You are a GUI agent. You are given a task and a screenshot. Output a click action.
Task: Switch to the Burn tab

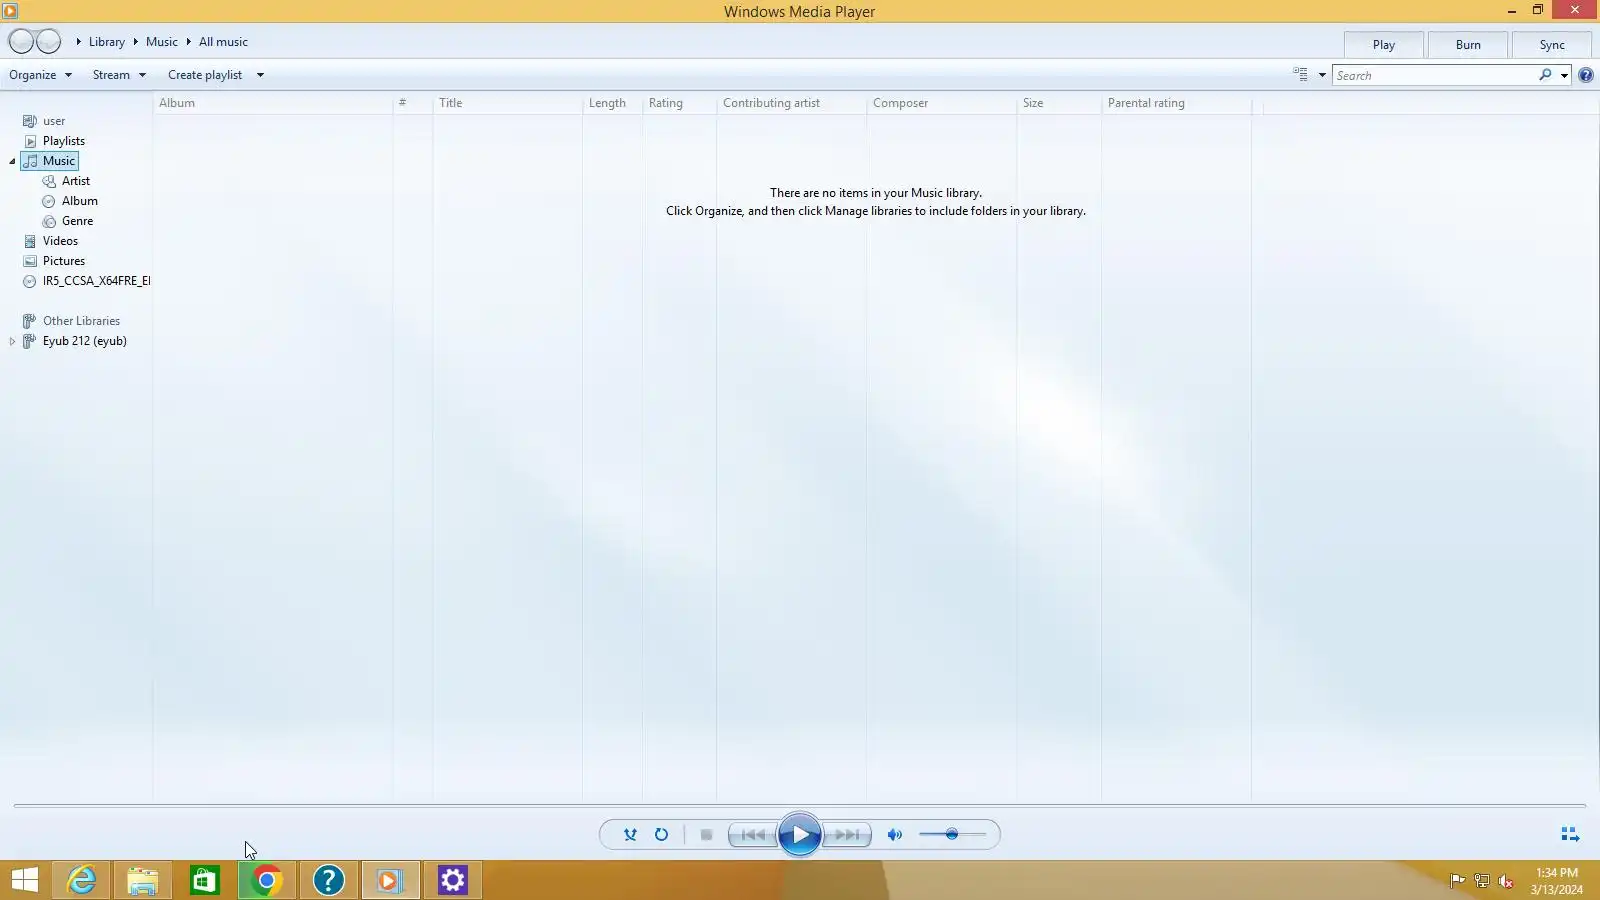[1468, 45]
